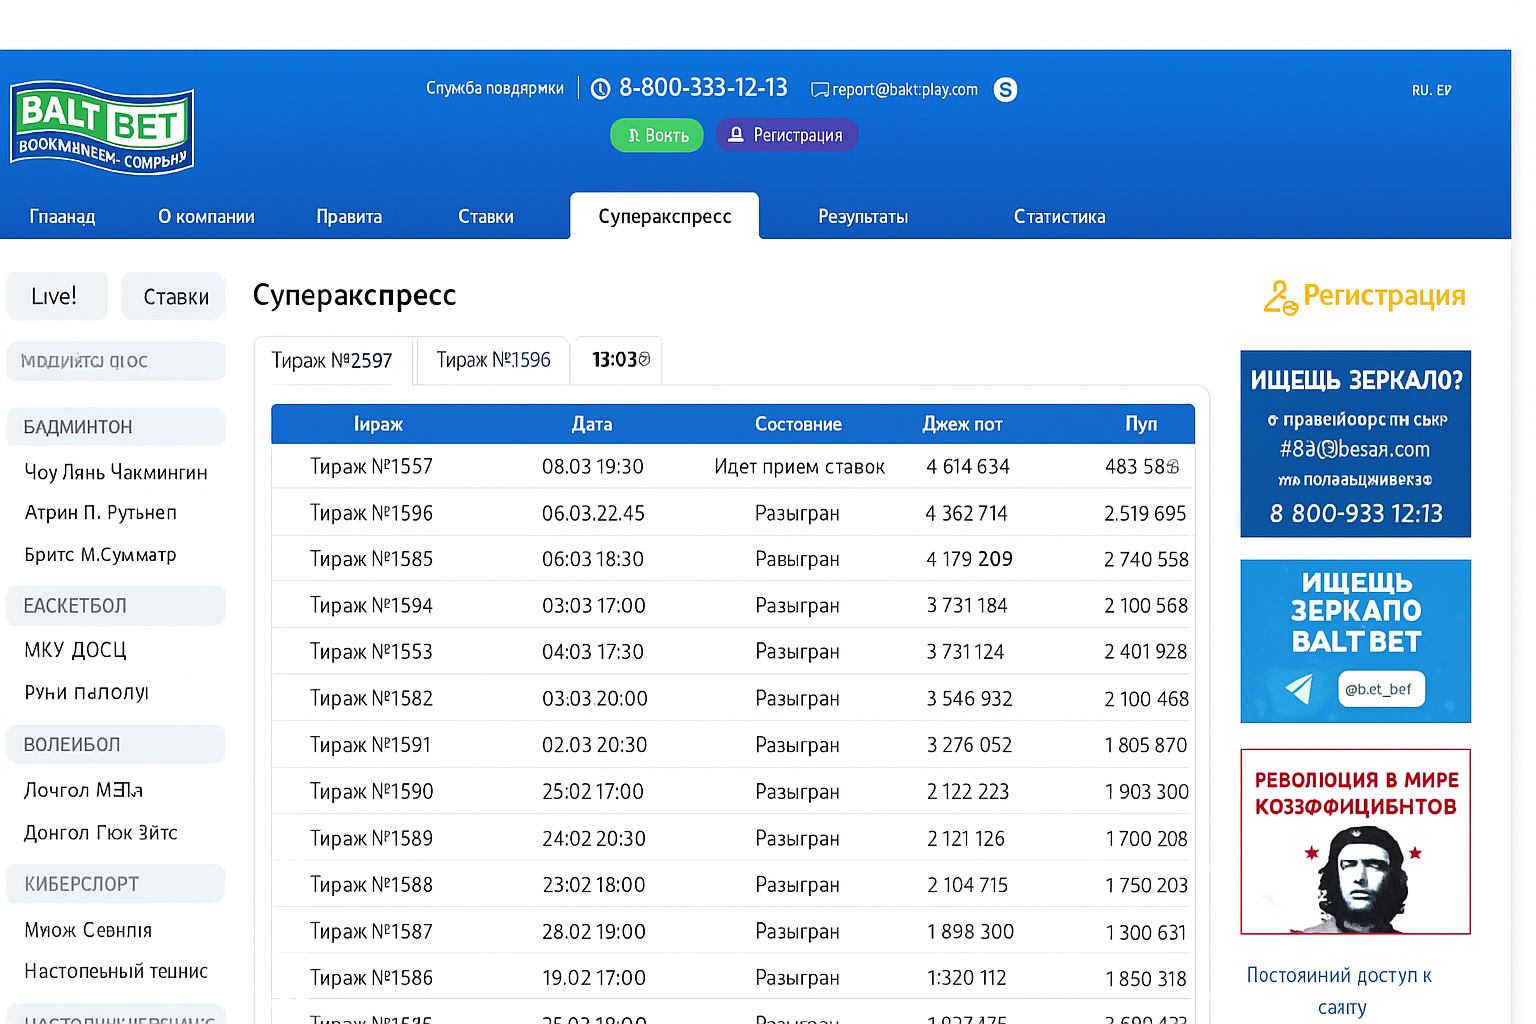Image resolution: width=1536 pixels, height=1024 pixels.
Task: Toggle the Live! button in sidebar
Action: 55,297
